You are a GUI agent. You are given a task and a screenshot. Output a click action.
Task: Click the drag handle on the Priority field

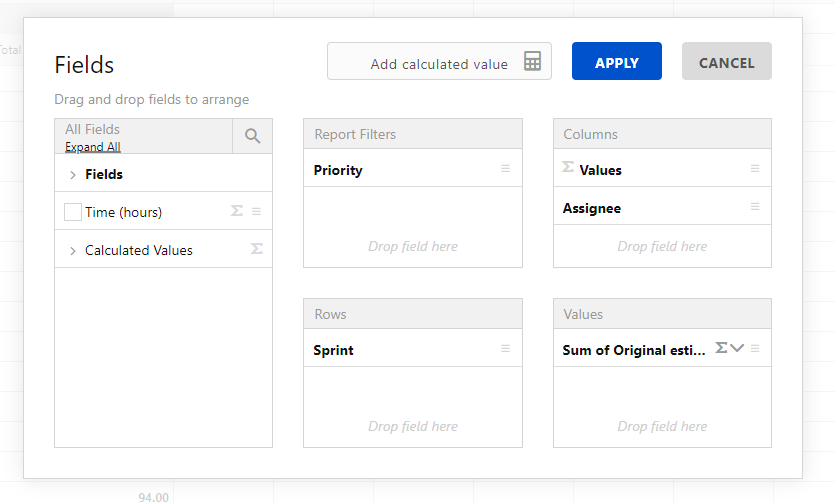(505, 169)
